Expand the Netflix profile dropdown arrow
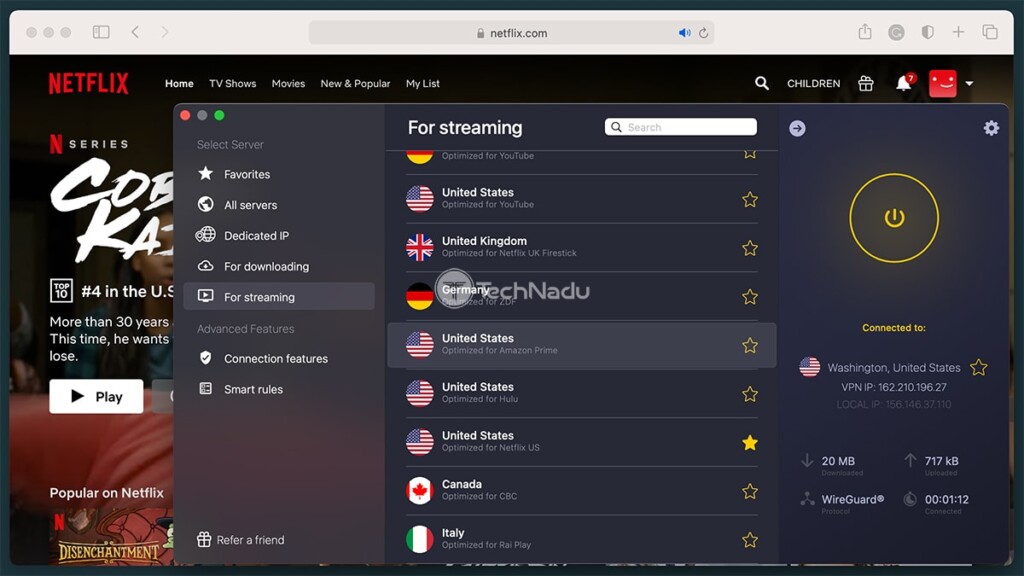This screenshot has width=1024, height=576. (969, 84)
